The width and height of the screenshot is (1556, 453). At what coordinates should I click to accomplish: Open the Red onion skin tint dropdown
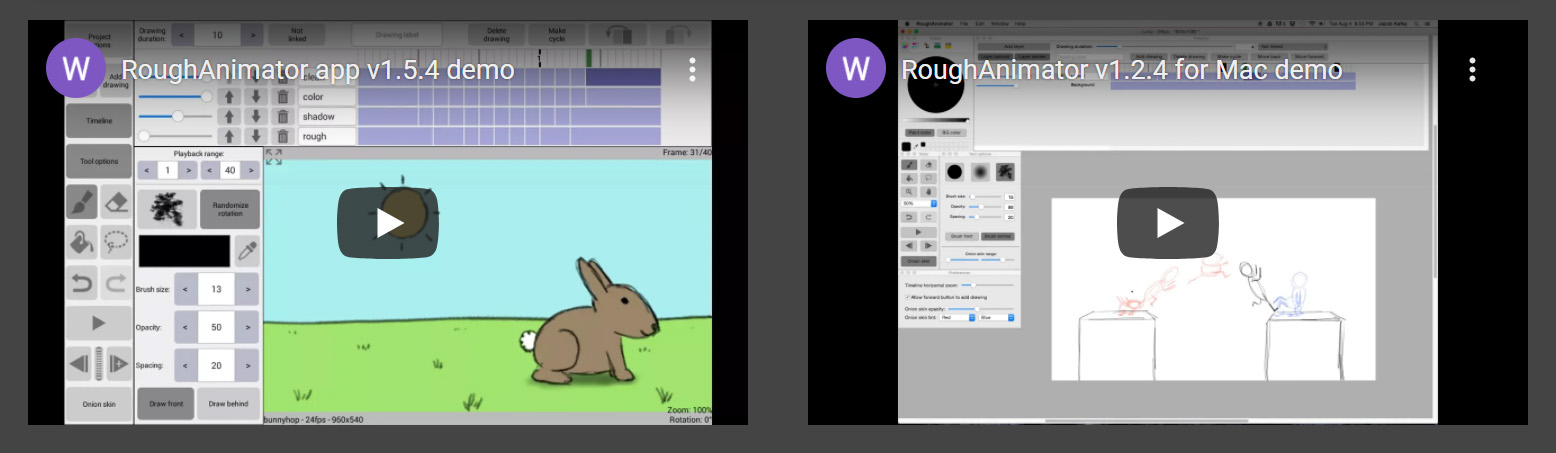point(958,317)
